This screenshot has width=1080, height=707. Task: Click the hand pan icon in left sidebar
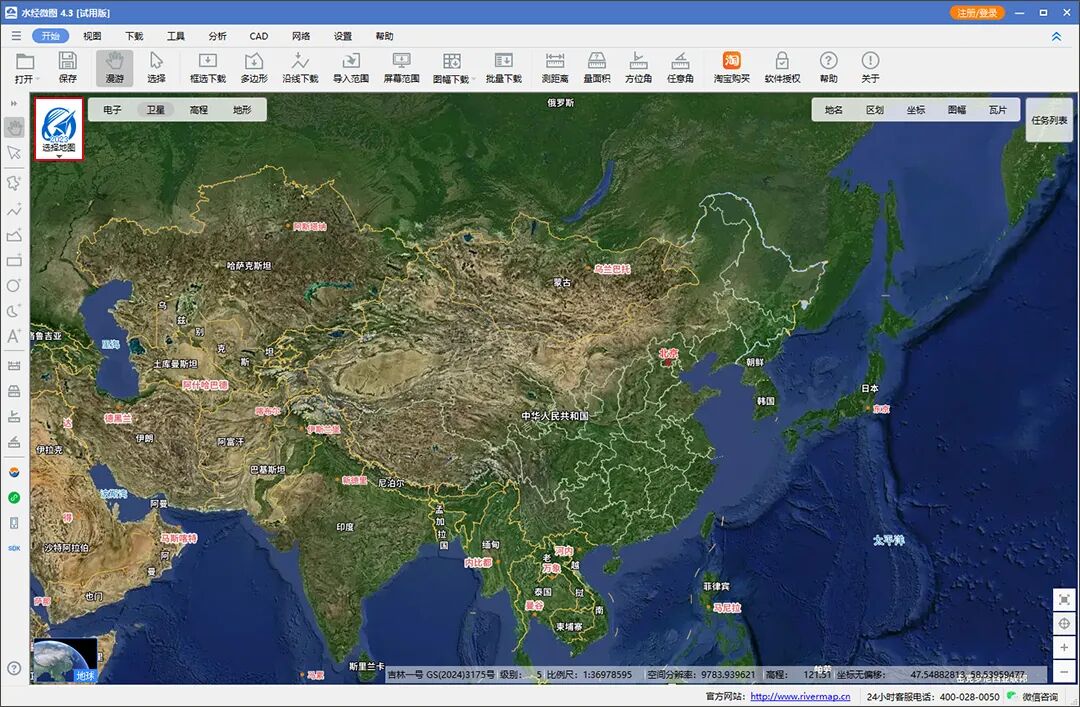(14, 127)
